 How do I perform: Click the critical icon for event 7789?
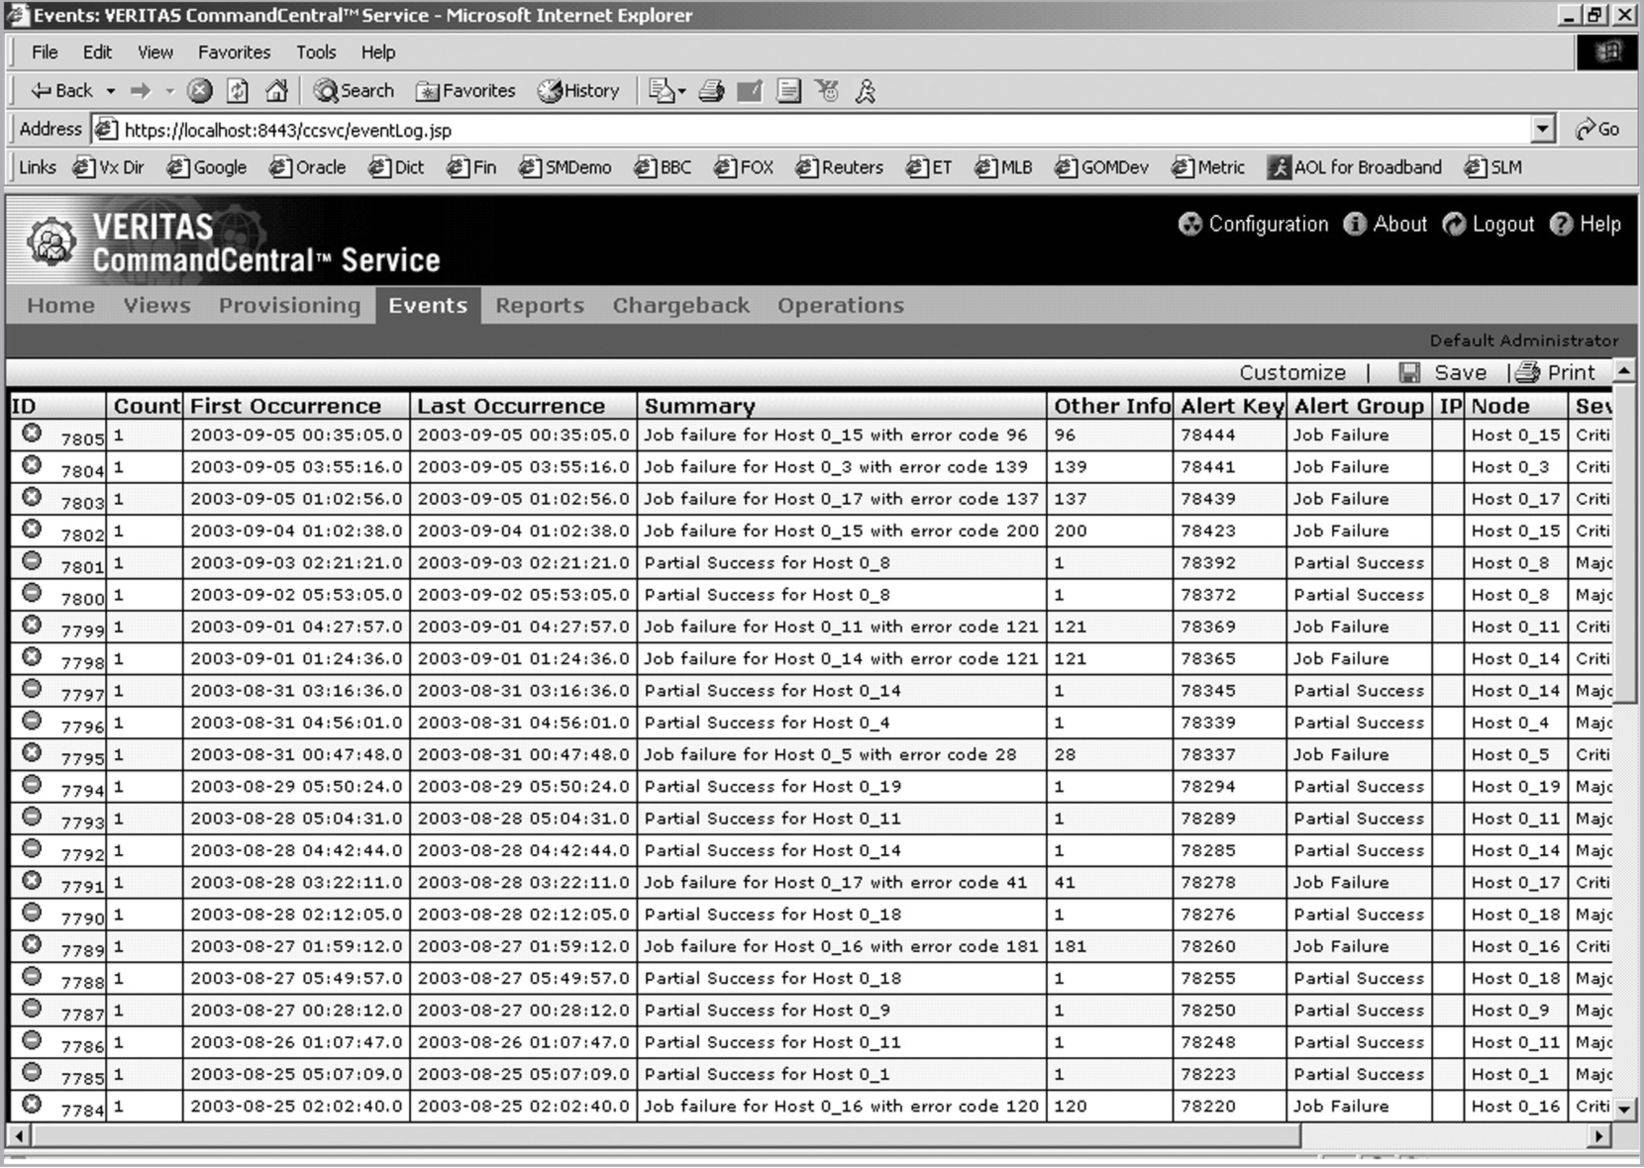click(x=32, y=945)
